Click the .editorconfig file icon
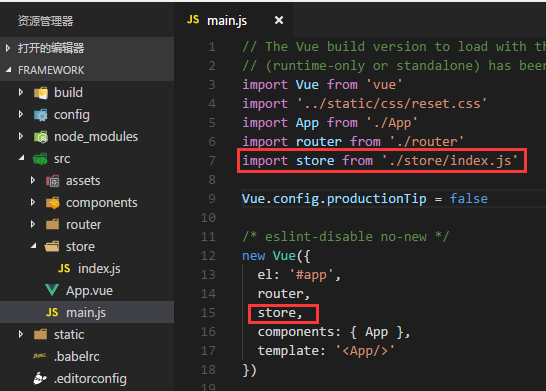This screenshot has height=391, width=546. (x=40, y=378)
